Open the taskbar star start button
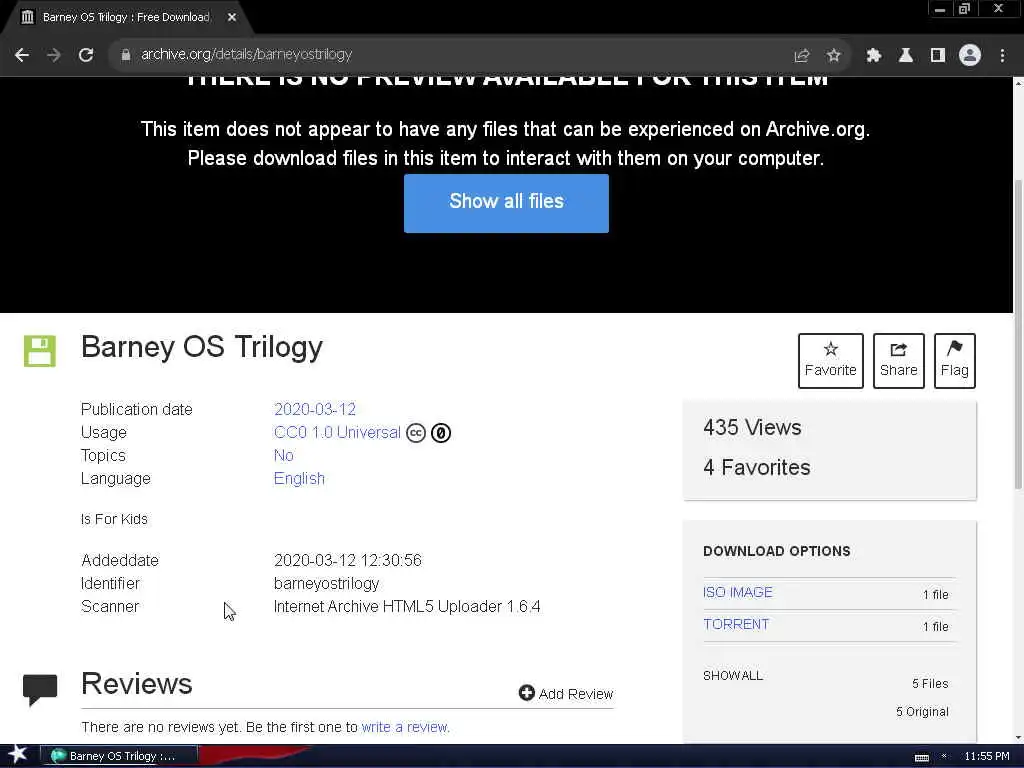This screenshot has height=768, width=1024. (x=18, y=754)
